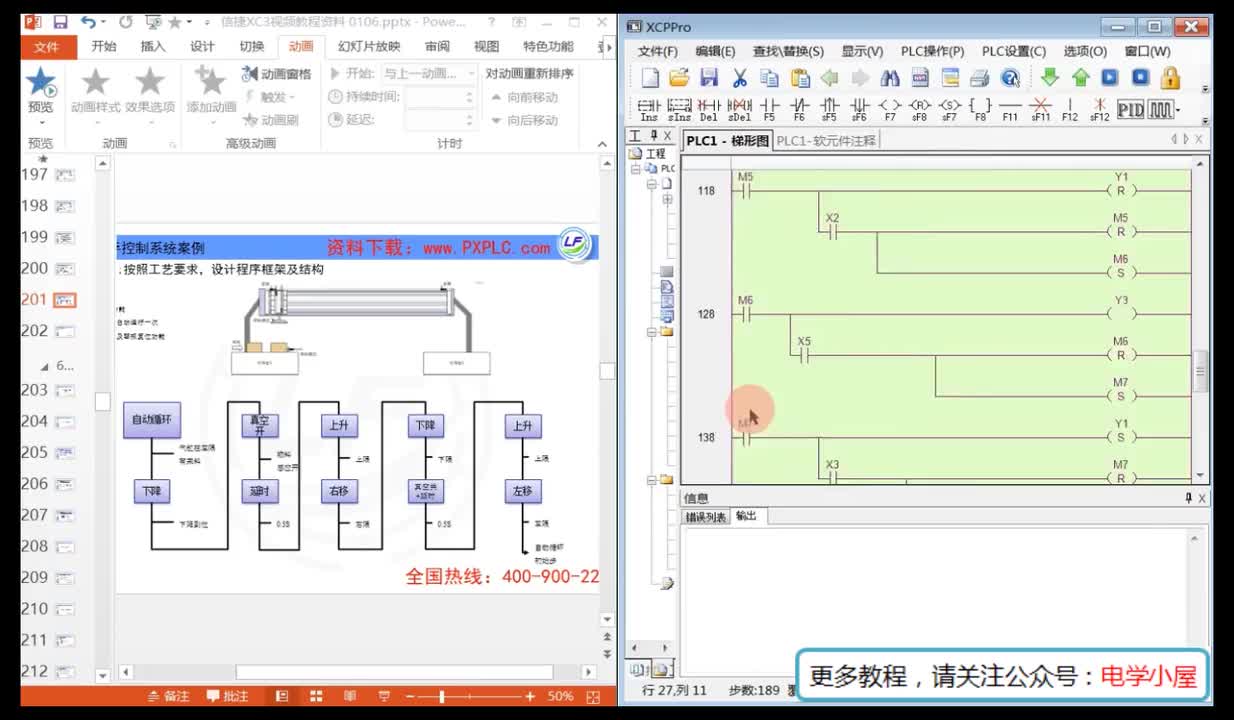Open PLC操作(P) menu
This screenshot has height=720, width=1234.
932,51
